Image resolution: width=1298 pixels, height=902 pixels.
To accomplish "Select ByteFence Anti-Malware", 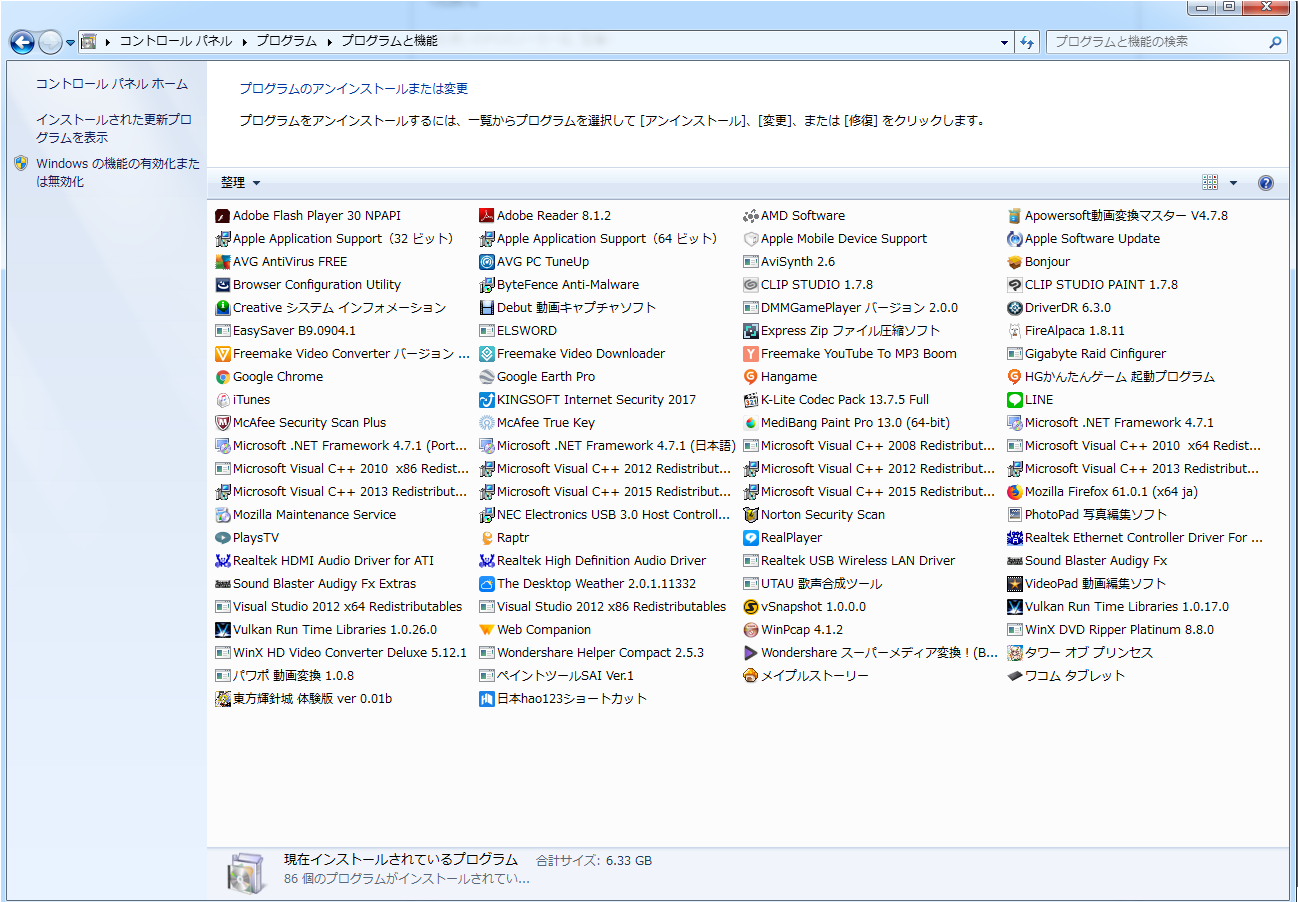I will [560, 285].
